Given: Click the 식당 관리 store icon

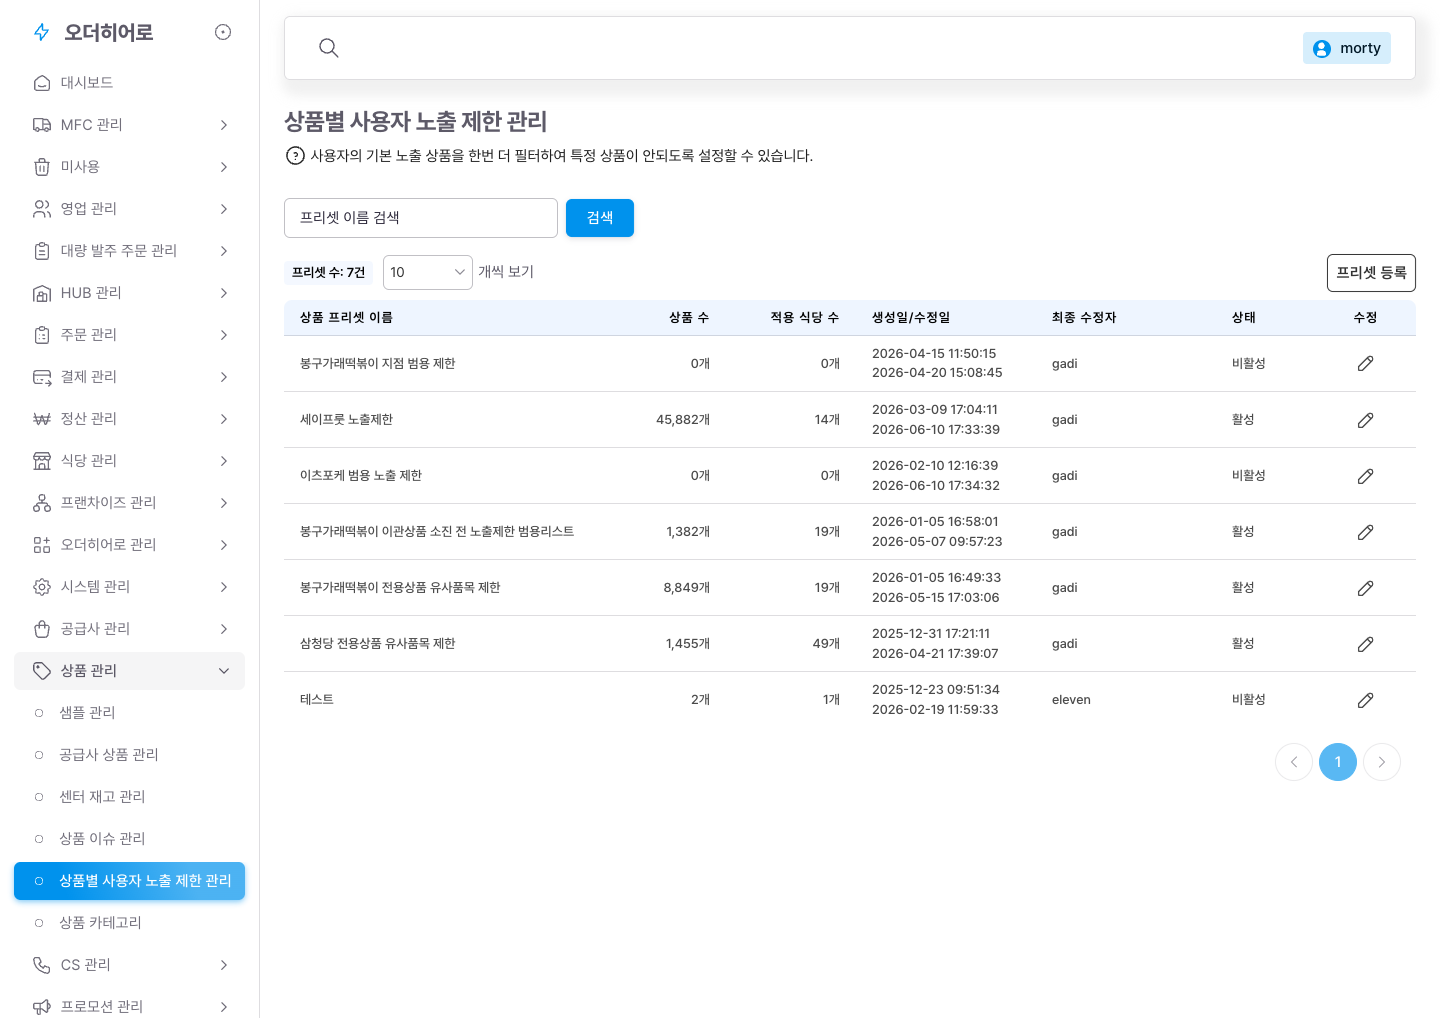Looking at the screenshot, I should 42,461.
